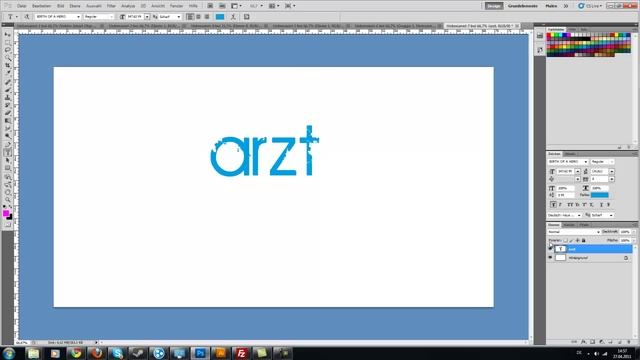Toggle Faux Italic in Zeichen panel
The image size is (640, 360).
tap(560, 204)
